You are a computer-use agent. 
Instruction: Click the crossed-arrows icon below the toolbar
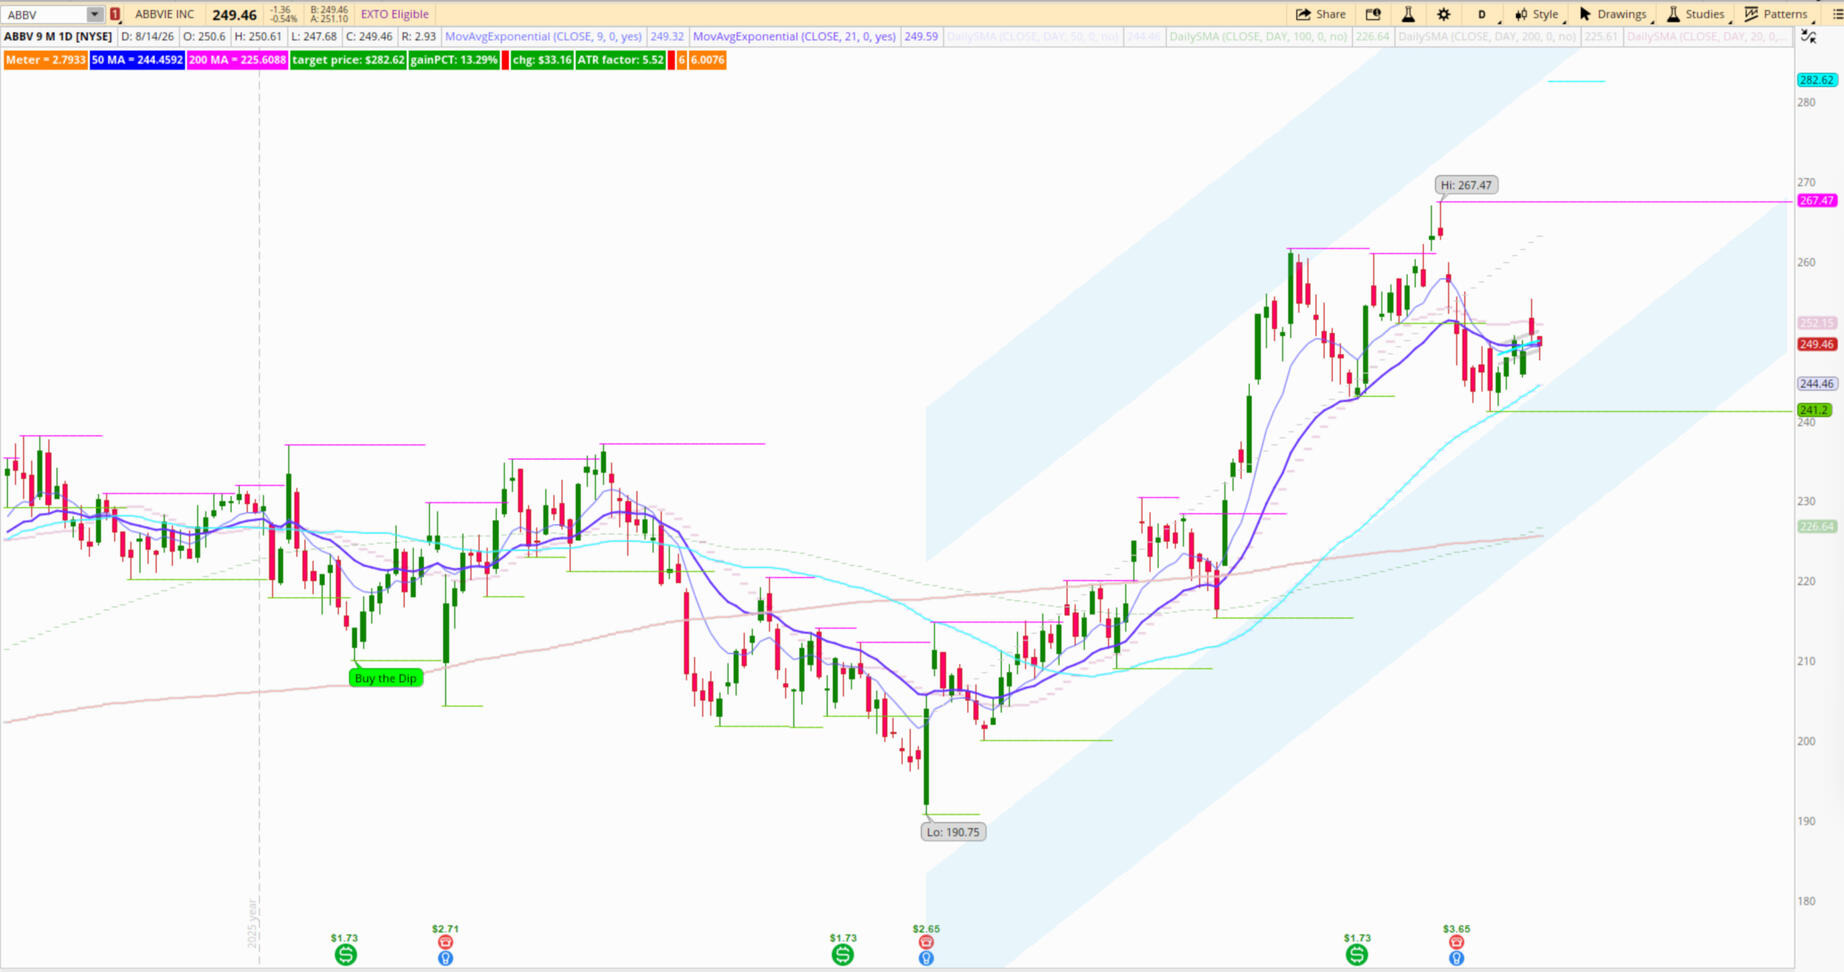tap(1809, 37)
